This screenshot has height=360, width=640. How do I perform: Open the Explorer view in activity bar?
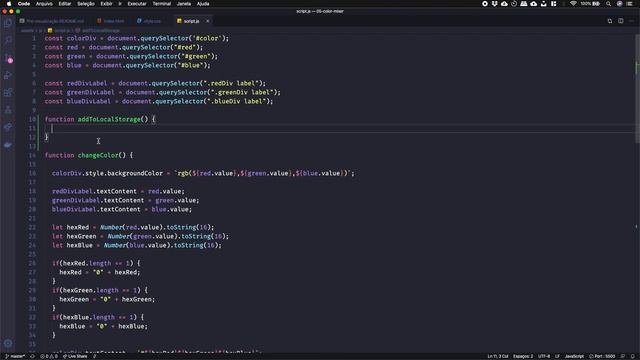click(x=8, y=23)
